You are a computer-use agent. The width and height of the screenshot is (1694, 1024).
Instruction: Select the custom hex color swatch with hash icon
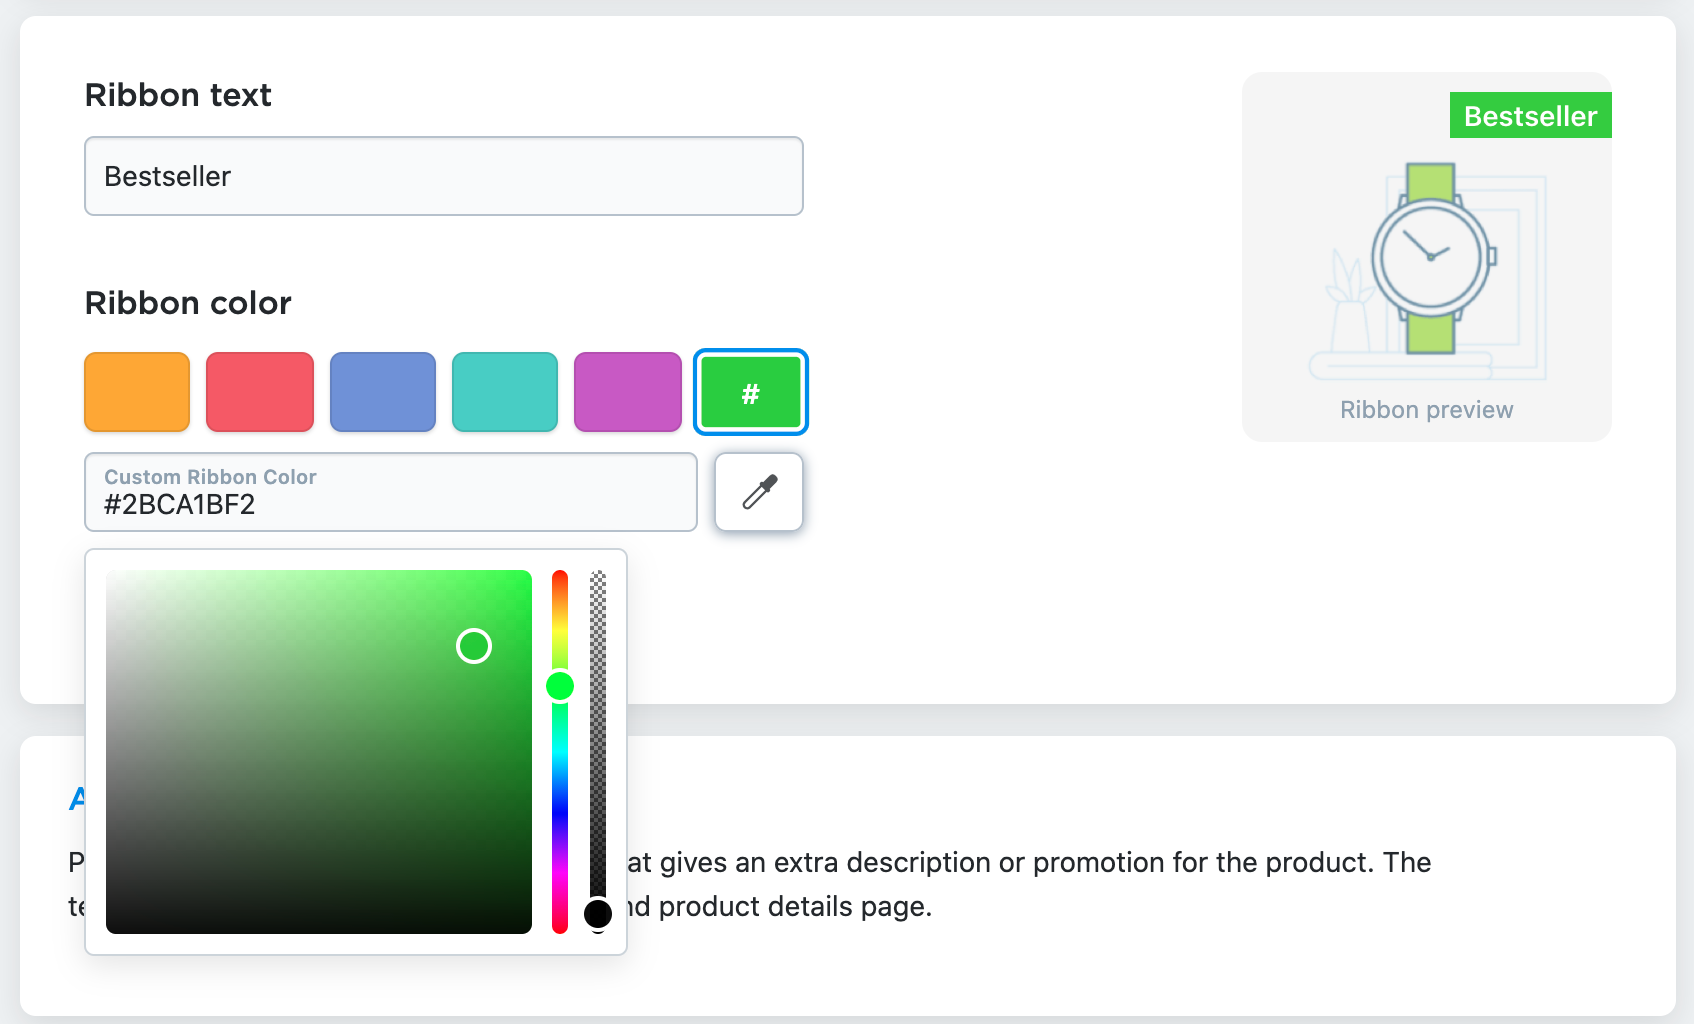(750, 392)
